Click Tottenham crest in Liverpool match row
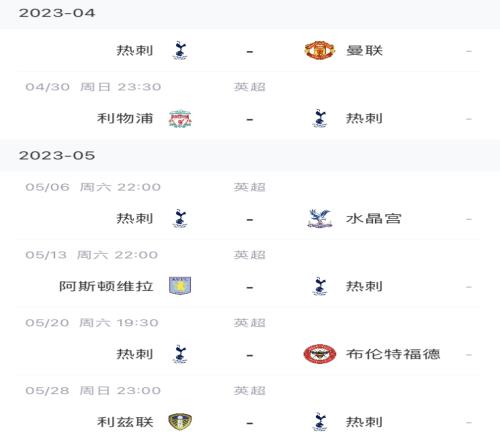Screen dimensions: 500x440 click(x=320, y=119)
